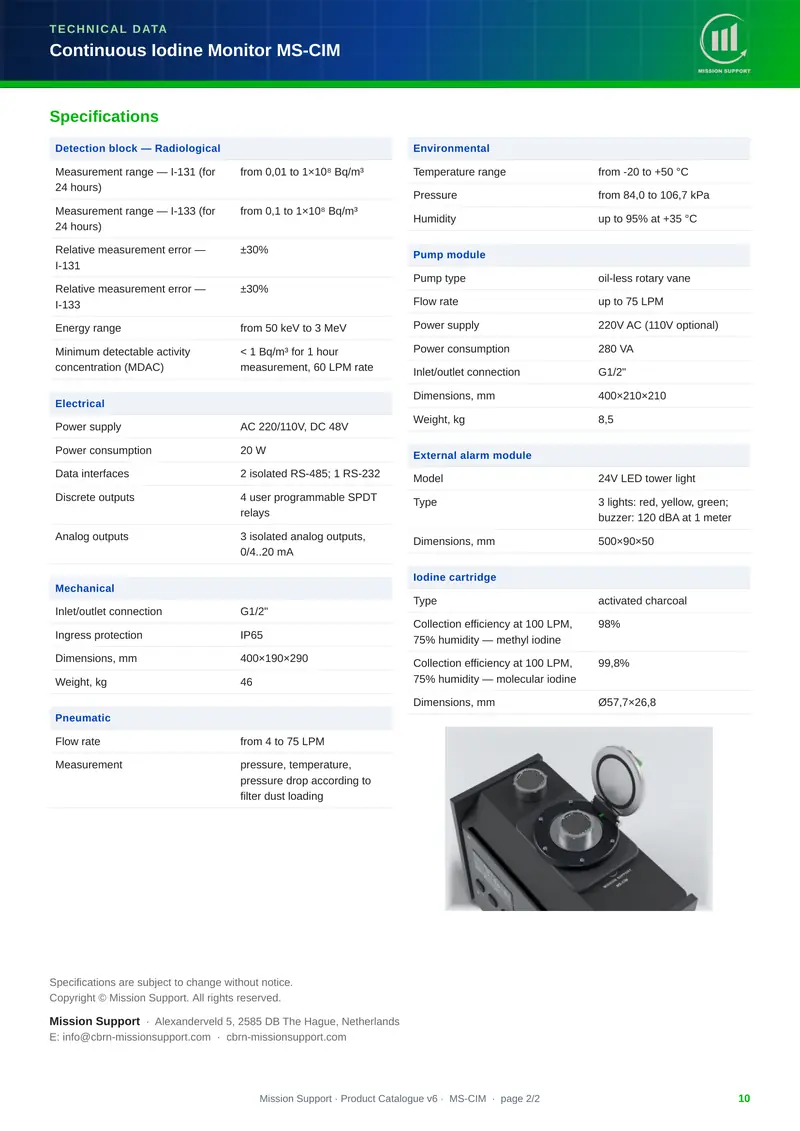The image size is (800, 1131).
Task: Click '4 user programmable SPDT relays' value
Action: [x=309, y=505]
